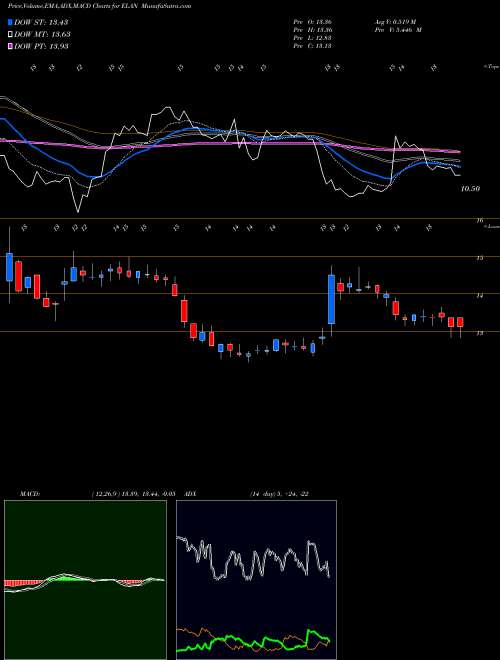Click the tall blue candlestick in the rally

tap(332, 299)
